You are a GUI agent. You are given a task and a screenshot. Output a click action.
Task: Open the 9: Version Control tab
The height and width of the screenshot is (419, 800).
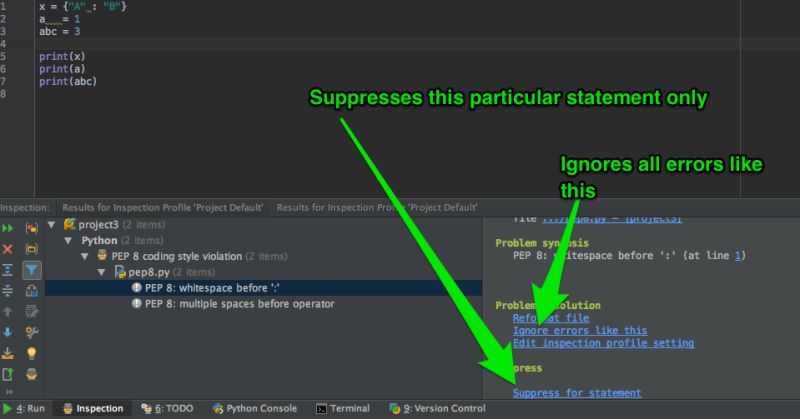click(437, 409)
